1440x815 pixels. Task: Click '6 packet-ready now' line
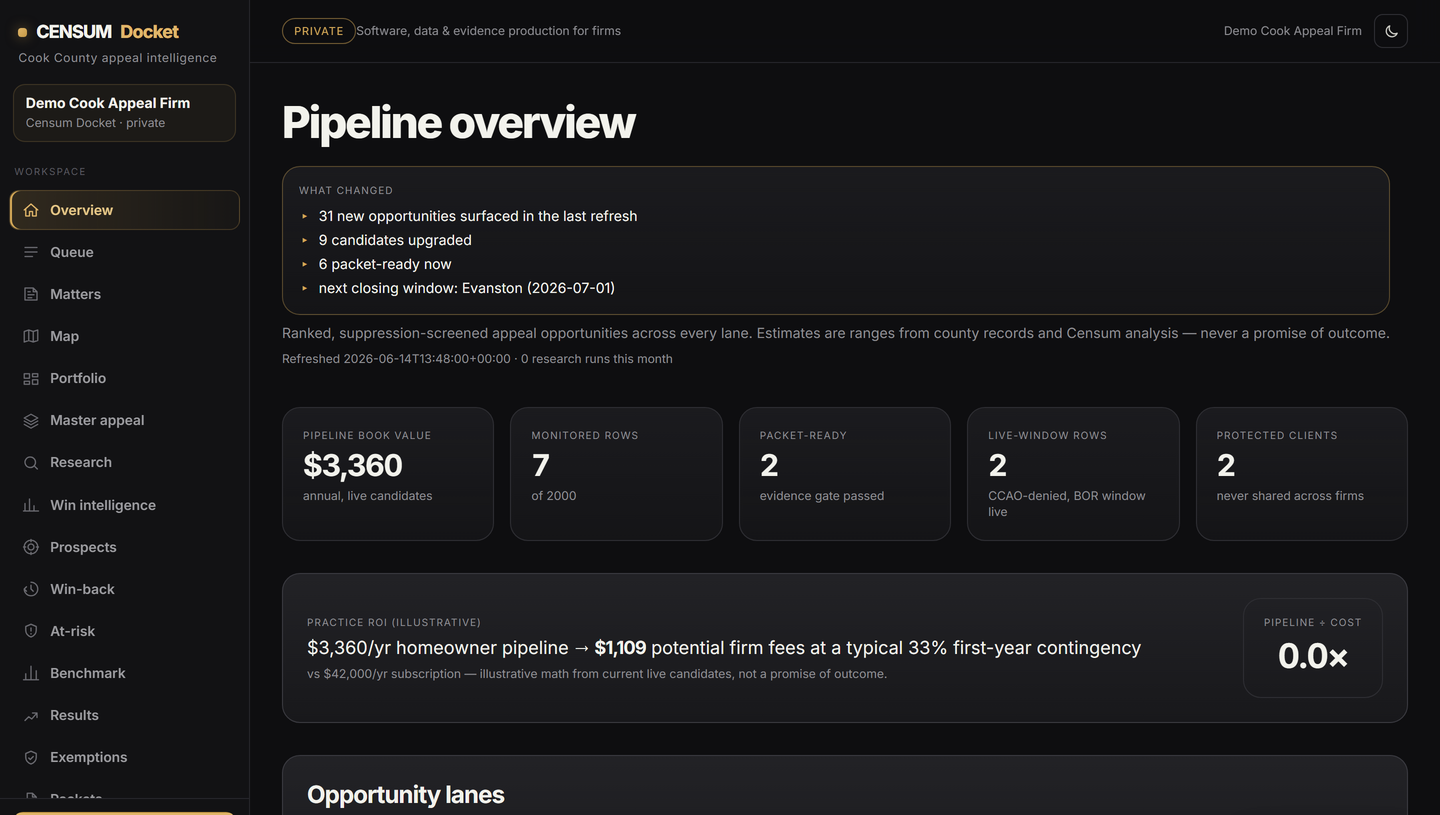tap(385, 264)
